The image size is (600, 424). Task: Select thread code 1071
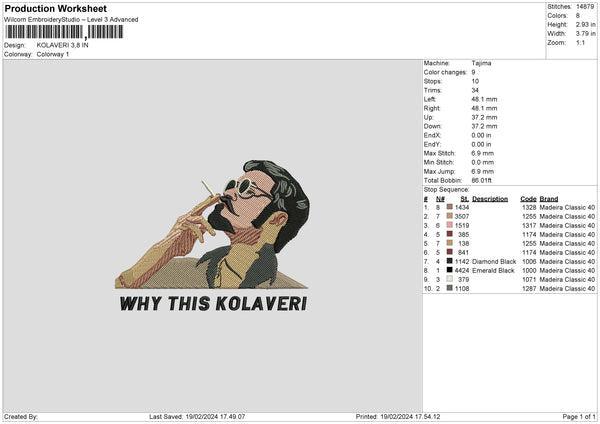(529, 279)
